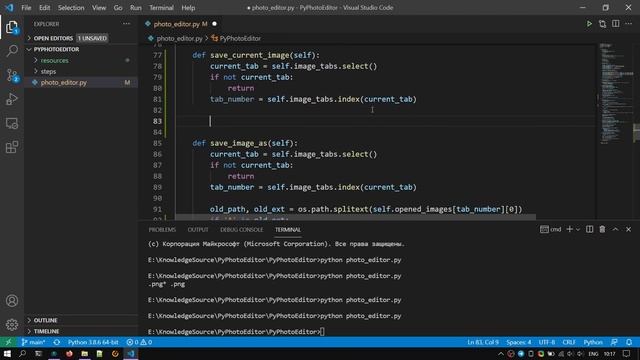Change indentation via Spaces: 4
640x360 pixels.
coord(519,342)
